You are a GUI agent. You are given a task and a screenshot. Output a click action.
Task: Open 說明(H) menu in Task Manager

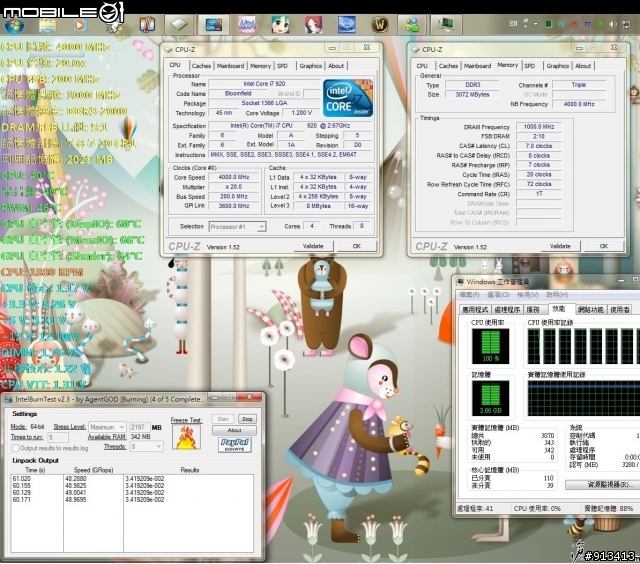(x=557, y=295)
